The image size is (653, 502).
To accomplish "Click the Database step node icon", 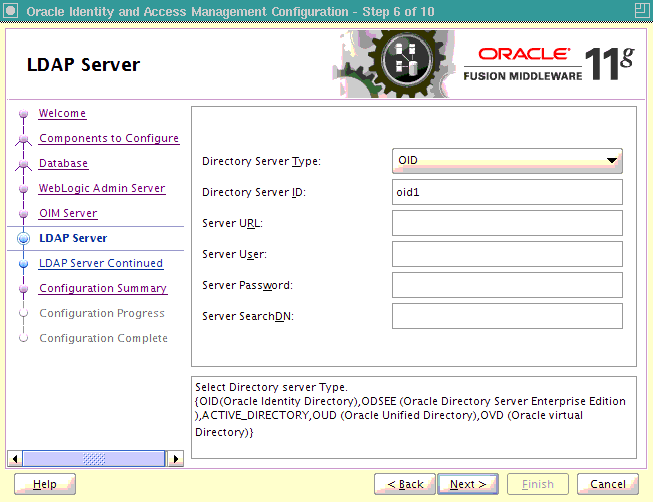I will click(24, 165).
